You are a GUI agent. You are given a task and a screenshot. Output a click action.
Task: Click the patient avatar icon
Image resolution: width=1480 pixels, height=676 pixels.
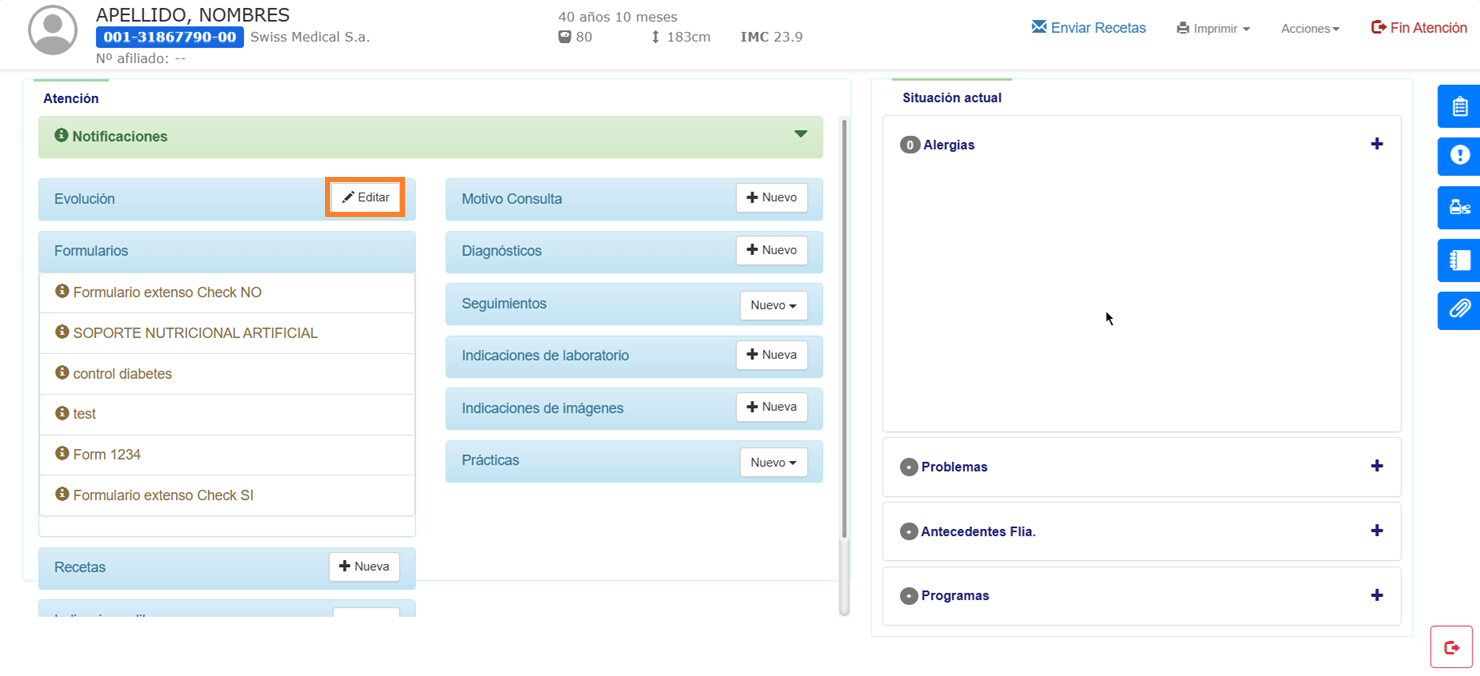click(53, 30)
